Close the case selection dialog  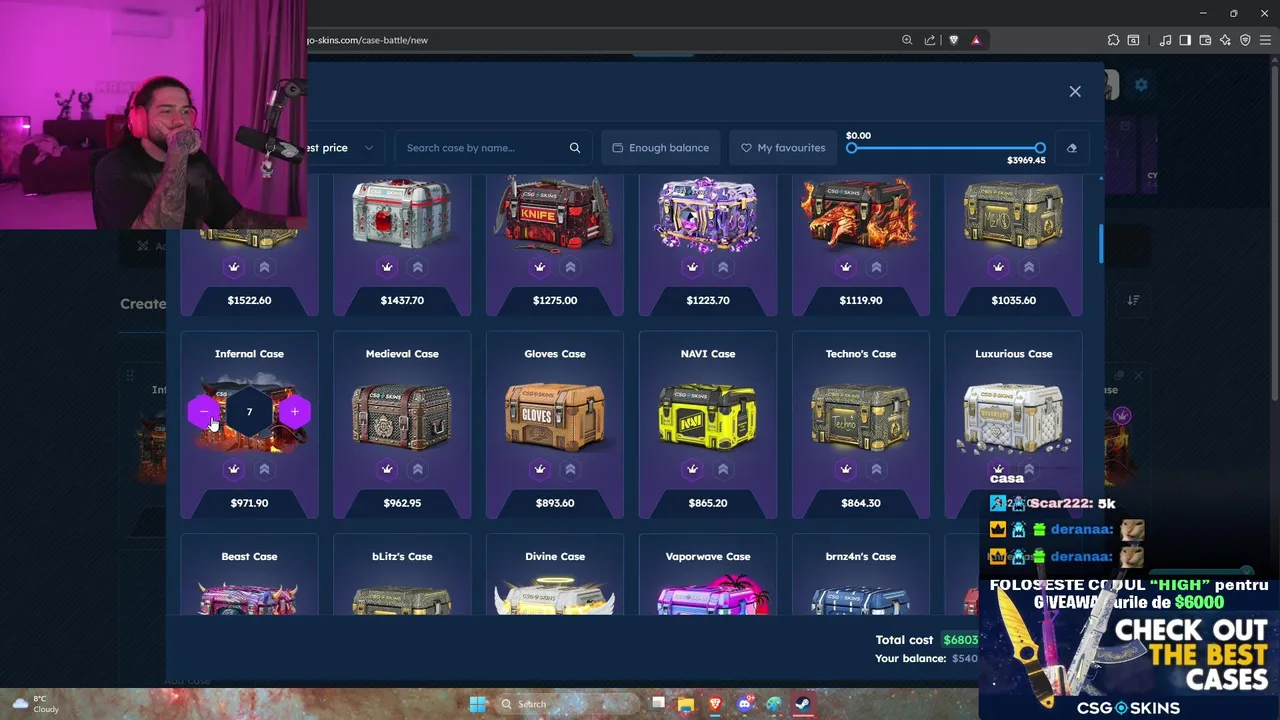1075,92
